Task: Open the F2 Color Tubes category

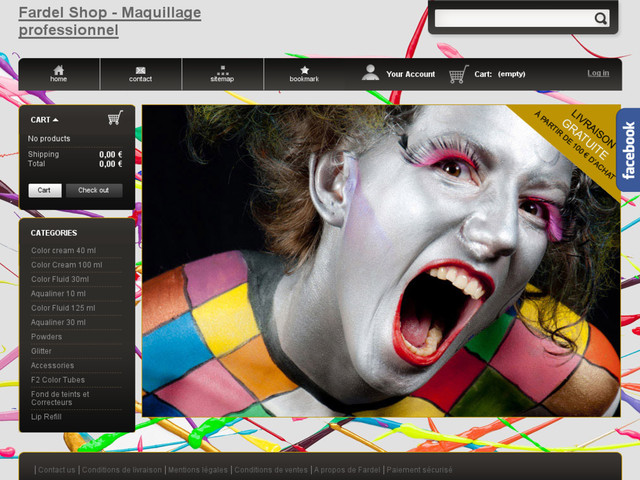Action: [x=58, y=380]
